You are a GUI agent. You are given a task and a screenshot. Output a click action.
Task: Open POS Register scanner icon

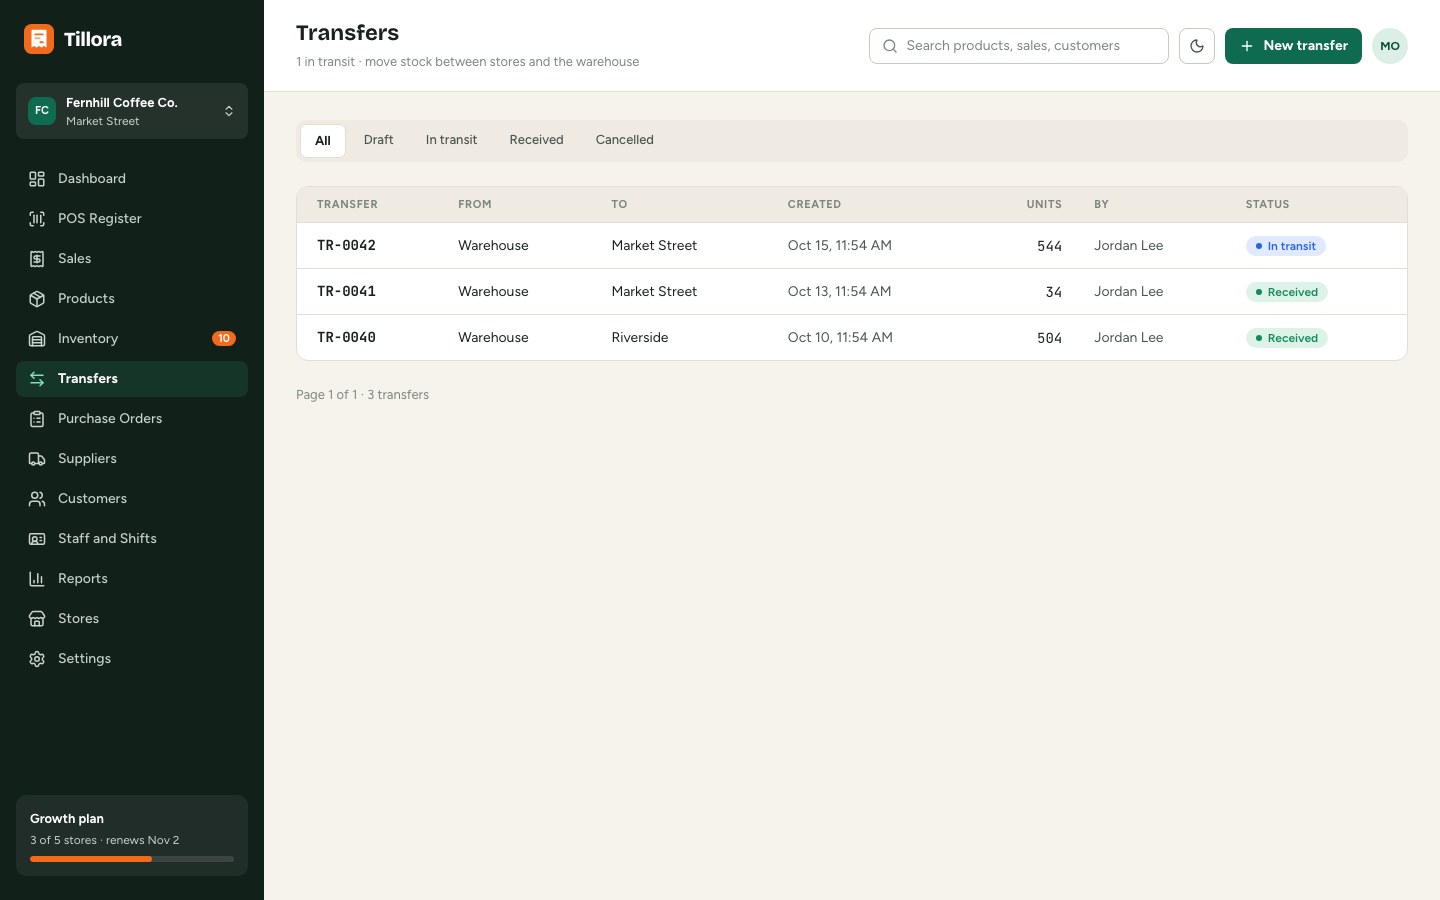pyautogui.click(x=37, y=219)
